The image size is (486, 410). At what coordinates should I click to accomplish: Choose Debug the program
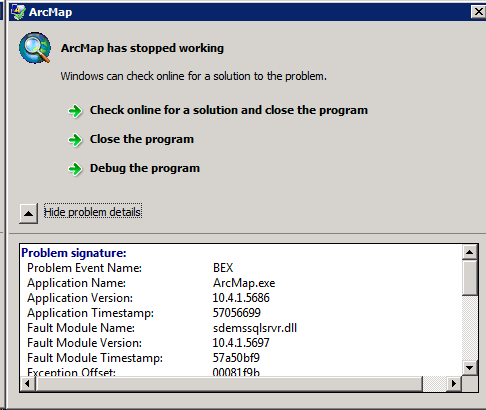tap(145, 168)
